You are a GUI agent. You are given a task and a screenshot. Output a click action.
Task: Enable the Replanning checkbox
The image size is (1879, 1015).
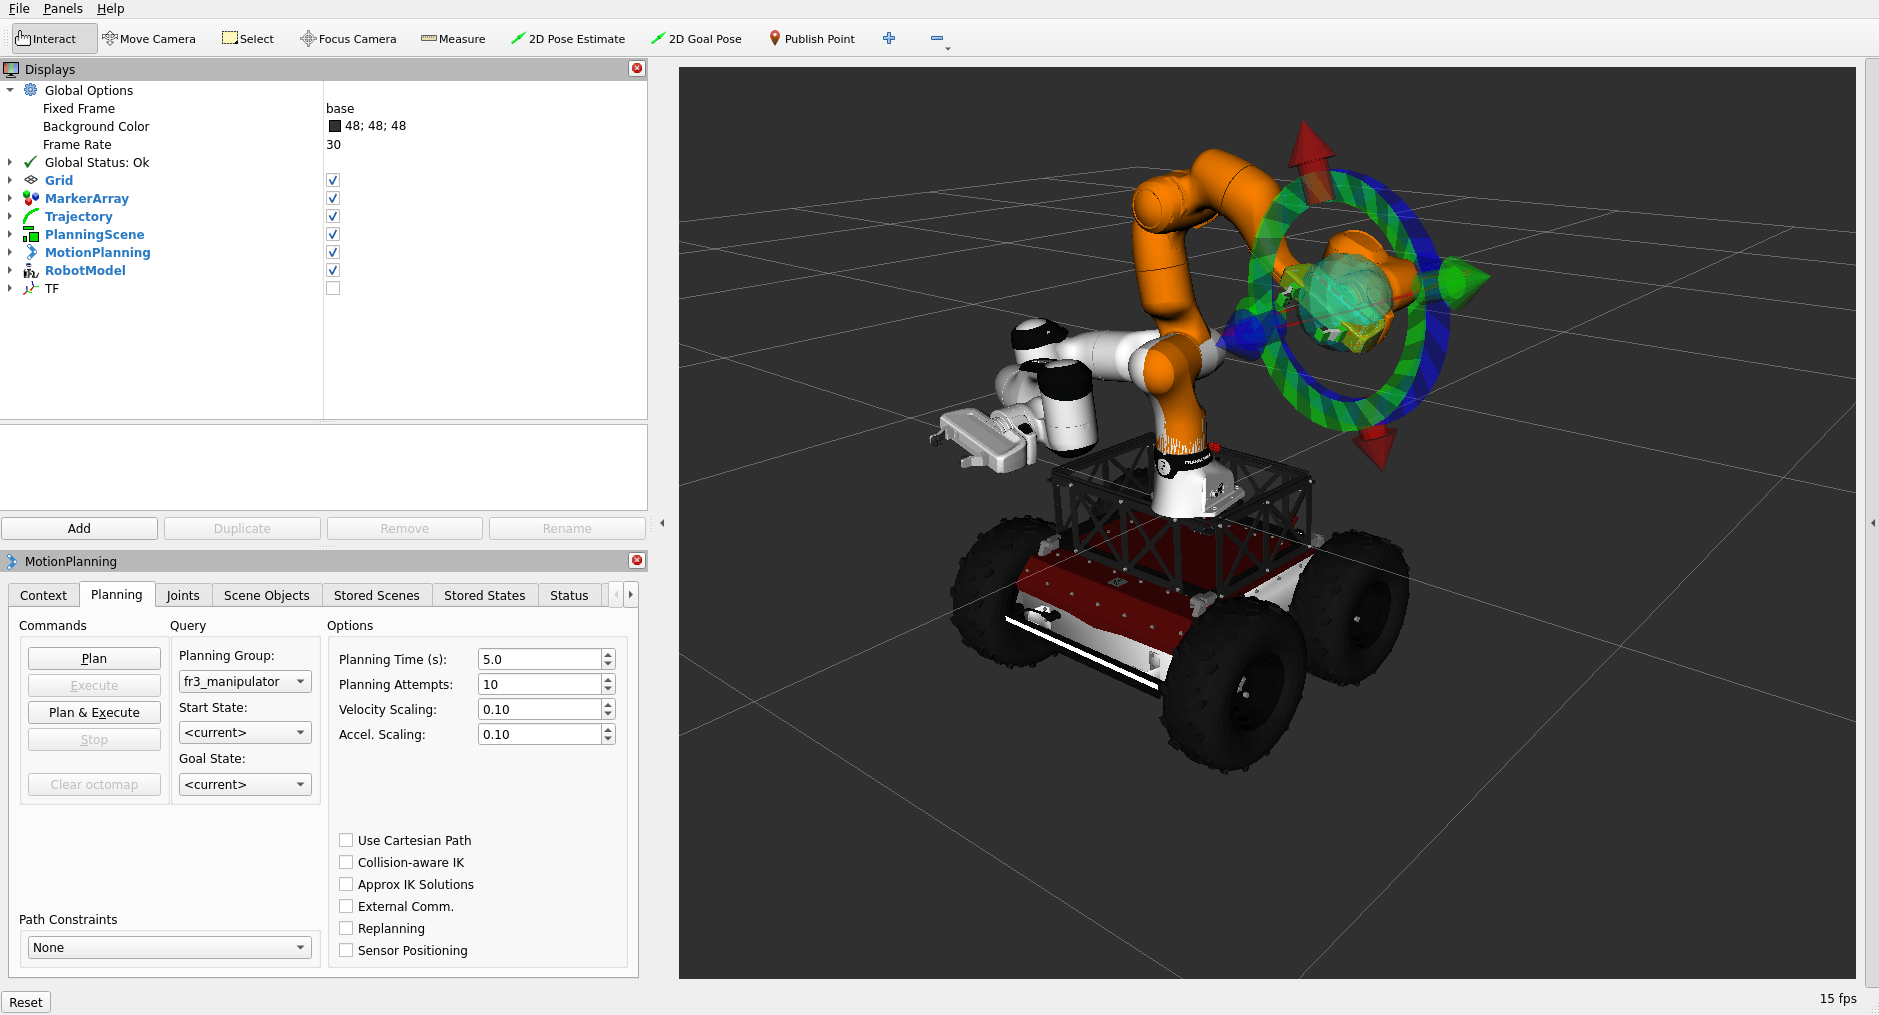point(346,928)
